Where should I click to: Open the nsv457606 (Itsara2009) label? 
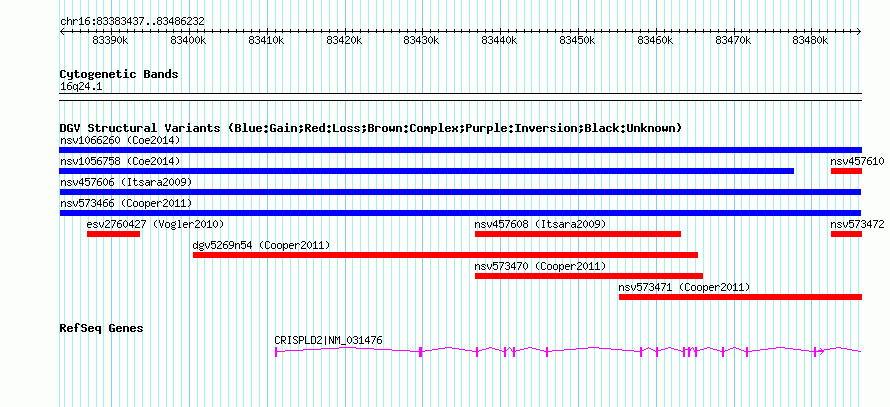pos(126,182)
